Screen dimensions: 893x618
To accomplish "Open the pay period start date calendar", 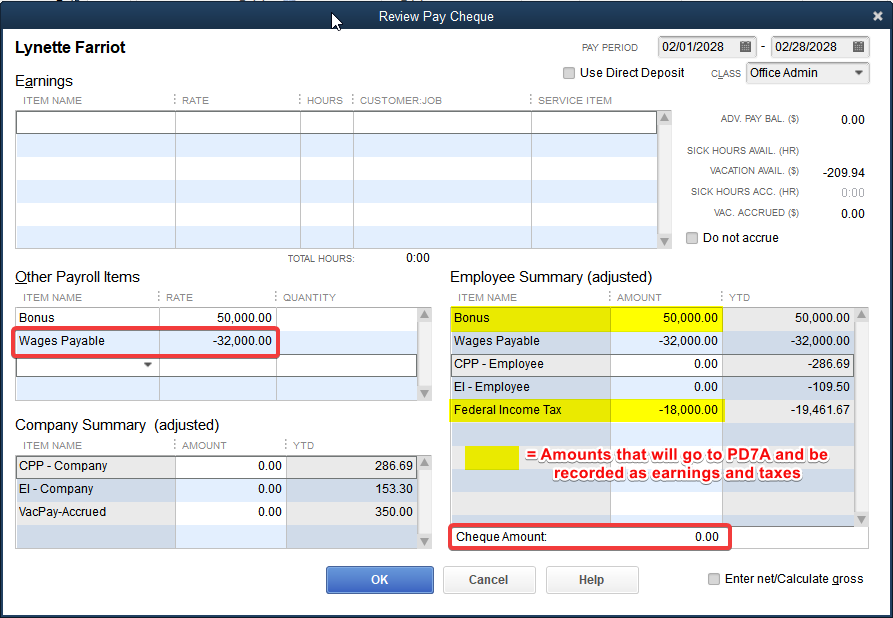I will click(x=745, y=47).
